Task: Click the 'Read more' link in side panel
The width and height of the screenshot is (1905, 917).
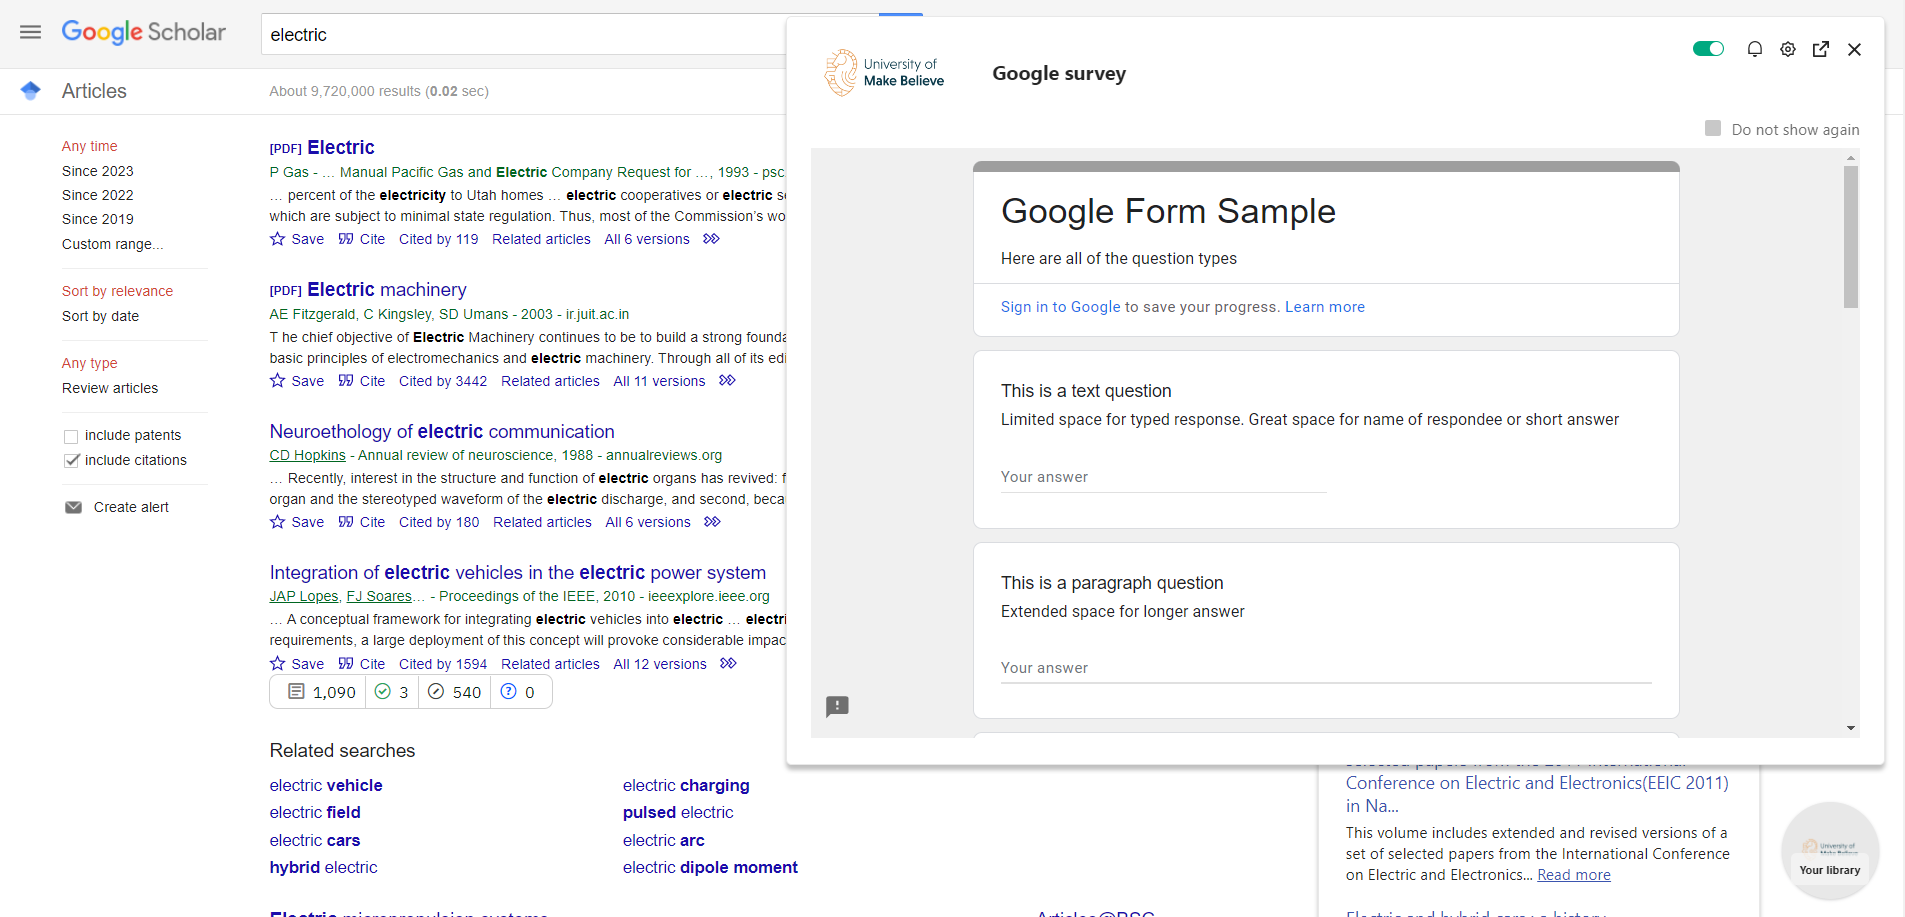Action: (1574, 875)
